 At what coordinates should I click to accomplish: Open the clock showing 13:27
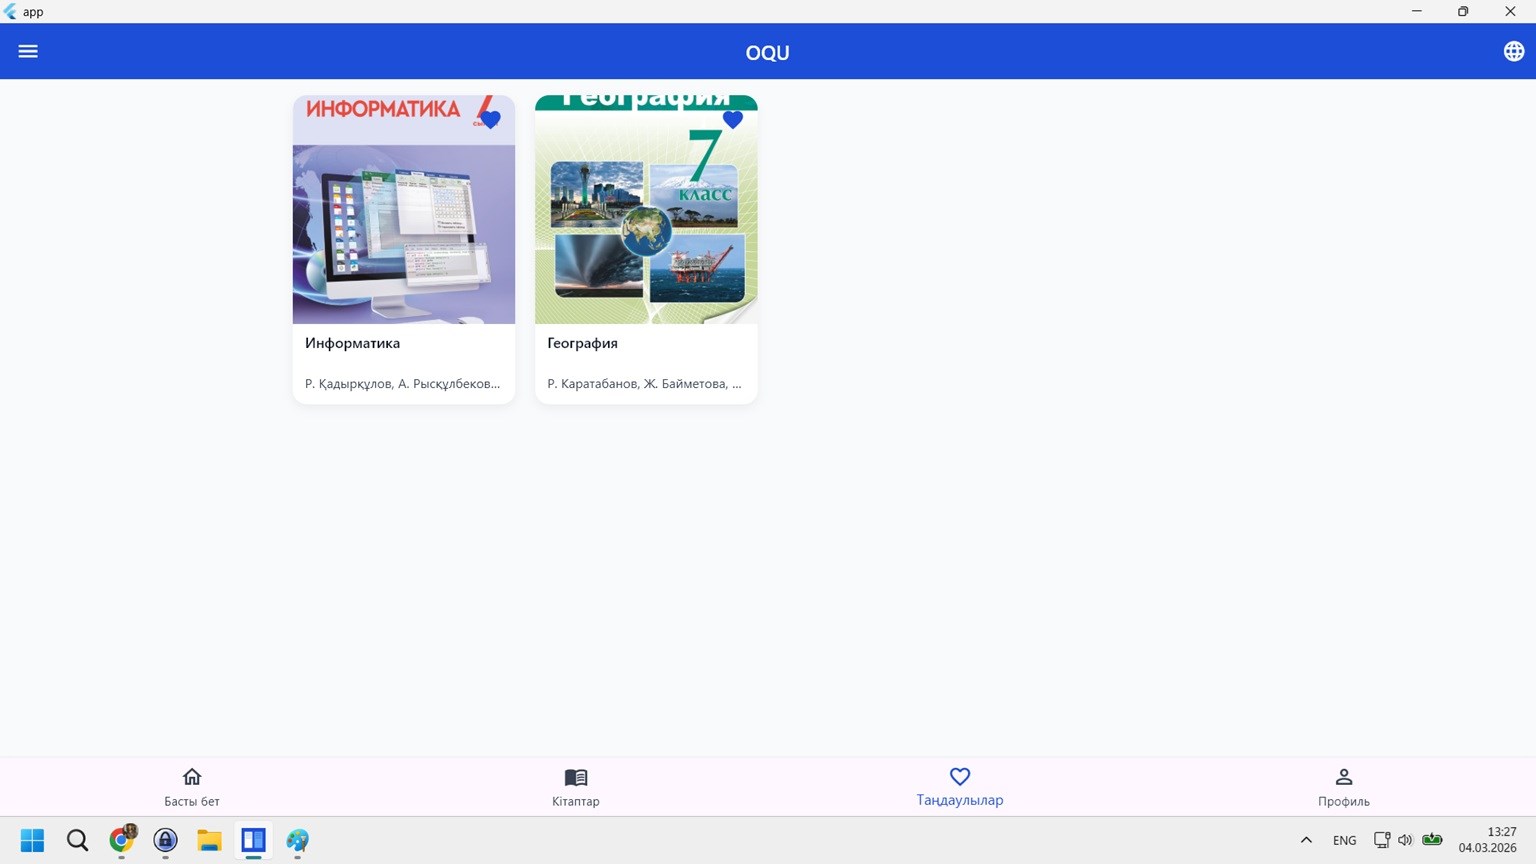[1488, 840]
